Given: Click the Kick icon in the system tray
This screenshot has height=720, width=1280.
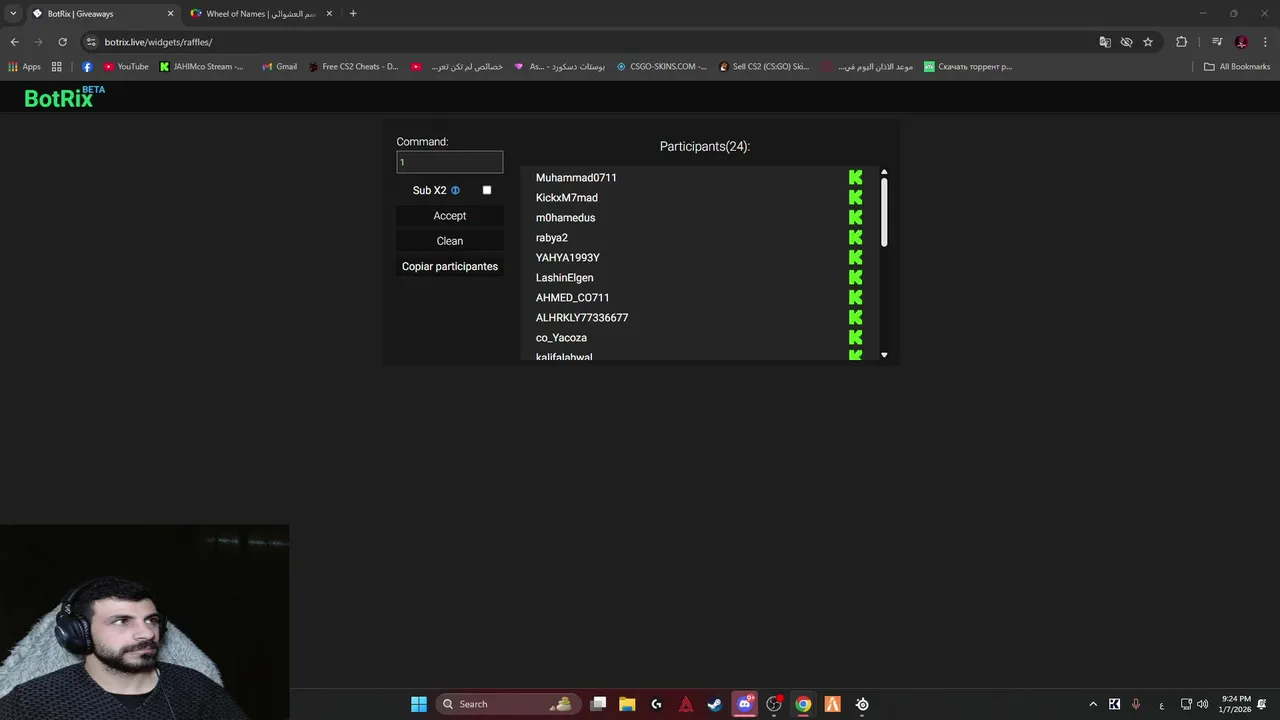Looking at the screenshot, I should pyautogui.click(x=1114, y=704).
